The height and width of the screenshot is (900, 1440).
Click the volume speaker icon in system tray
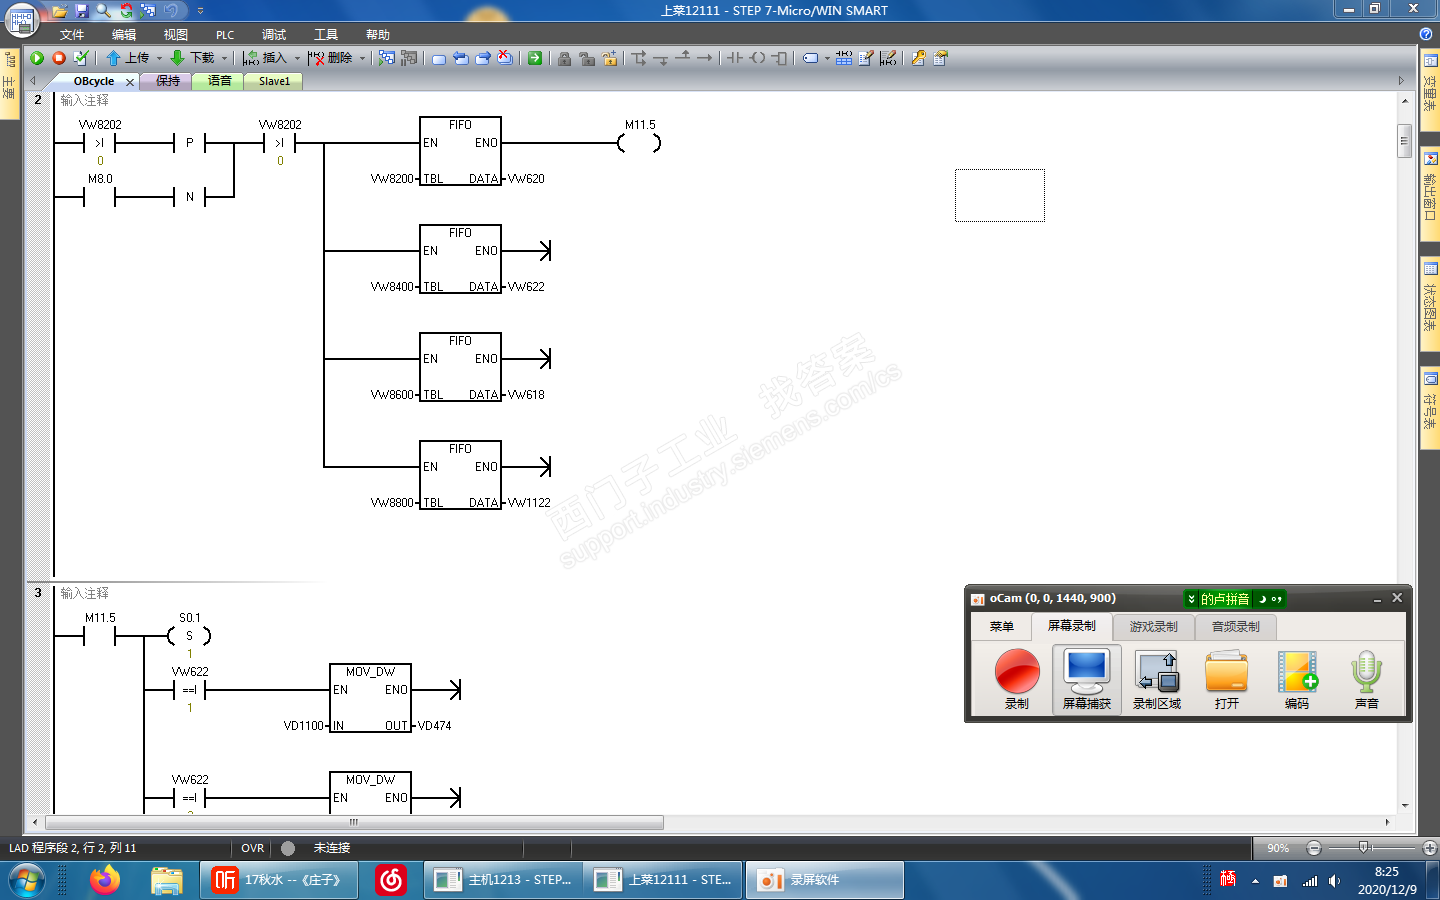pyautogui.click(x=1334, y=881)
